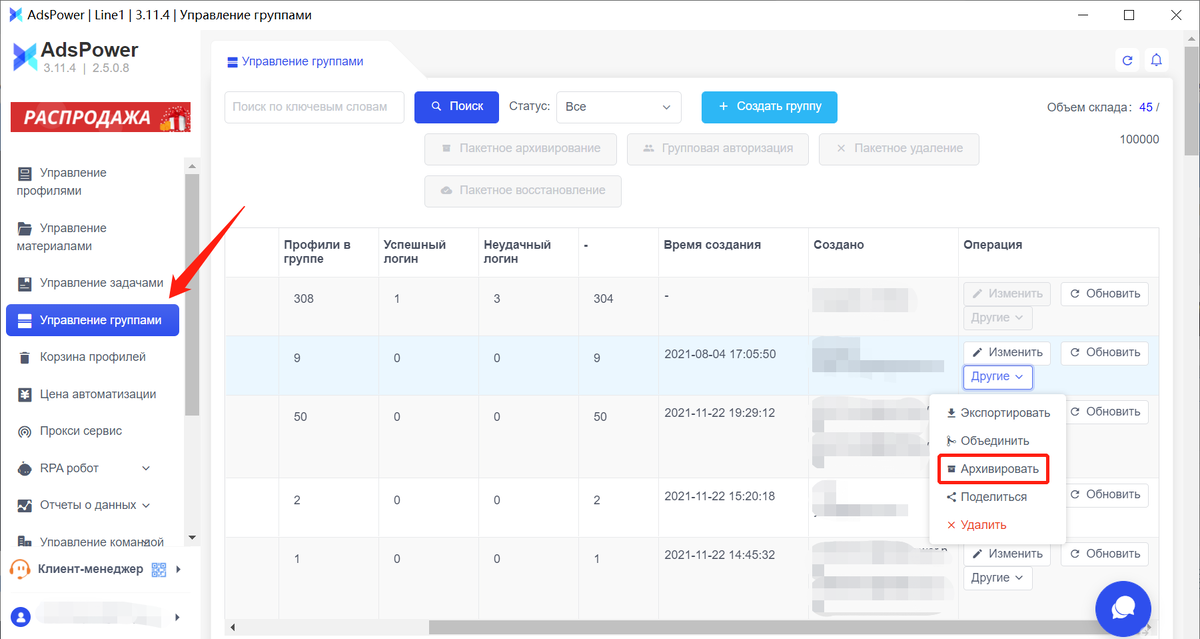Click the РАСПРОДАЖА sale banner
The width and height of the screenshot is (1200, 639).
[100, 117]
